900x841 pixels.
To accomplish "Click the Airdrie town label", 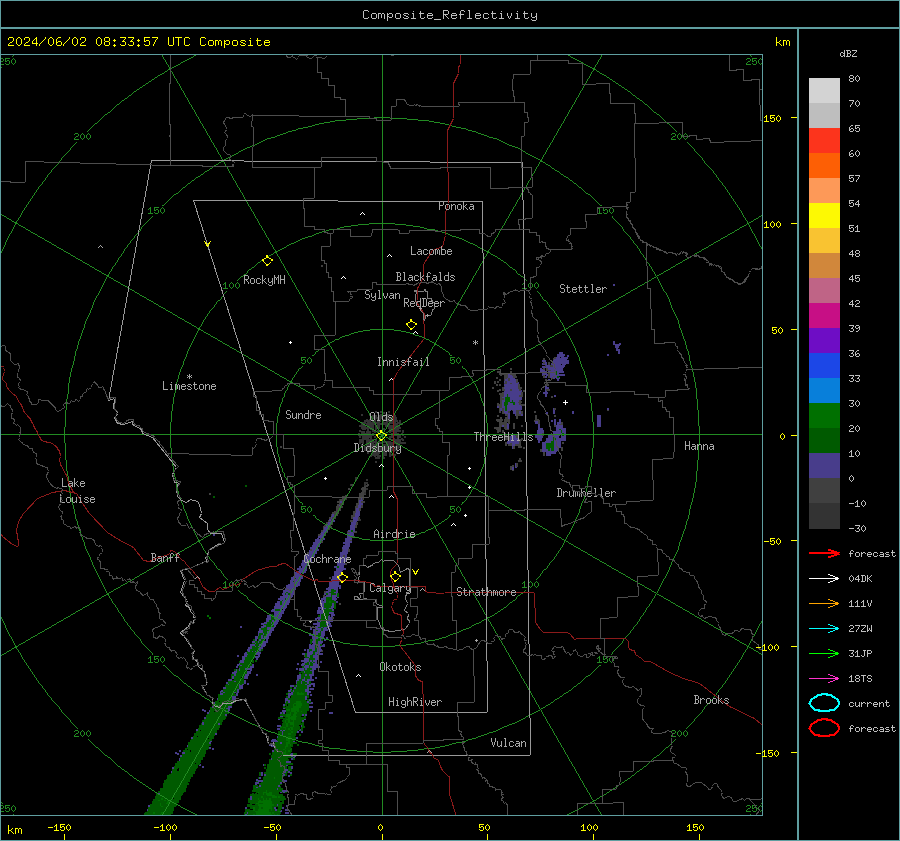I will pyautogui.click(x=394, y=534).
